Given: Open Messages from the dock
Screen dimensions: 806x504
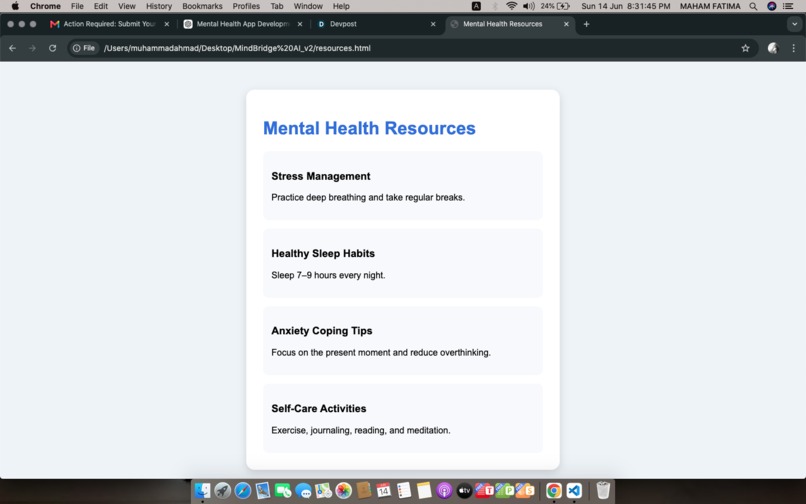Looking at the screenshot, I should point(303,491).
